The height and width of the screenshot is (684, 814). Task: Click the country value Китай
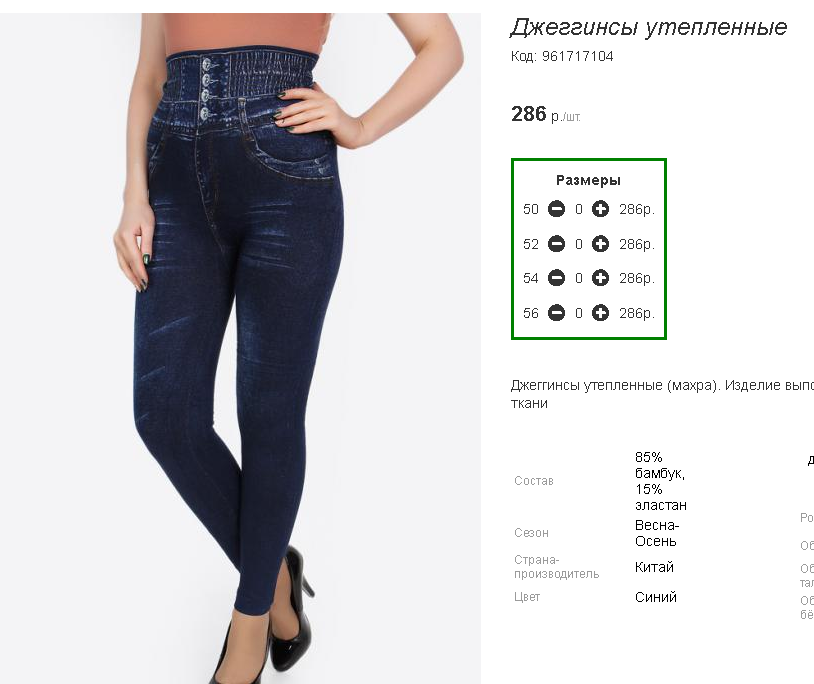[654, 567]
